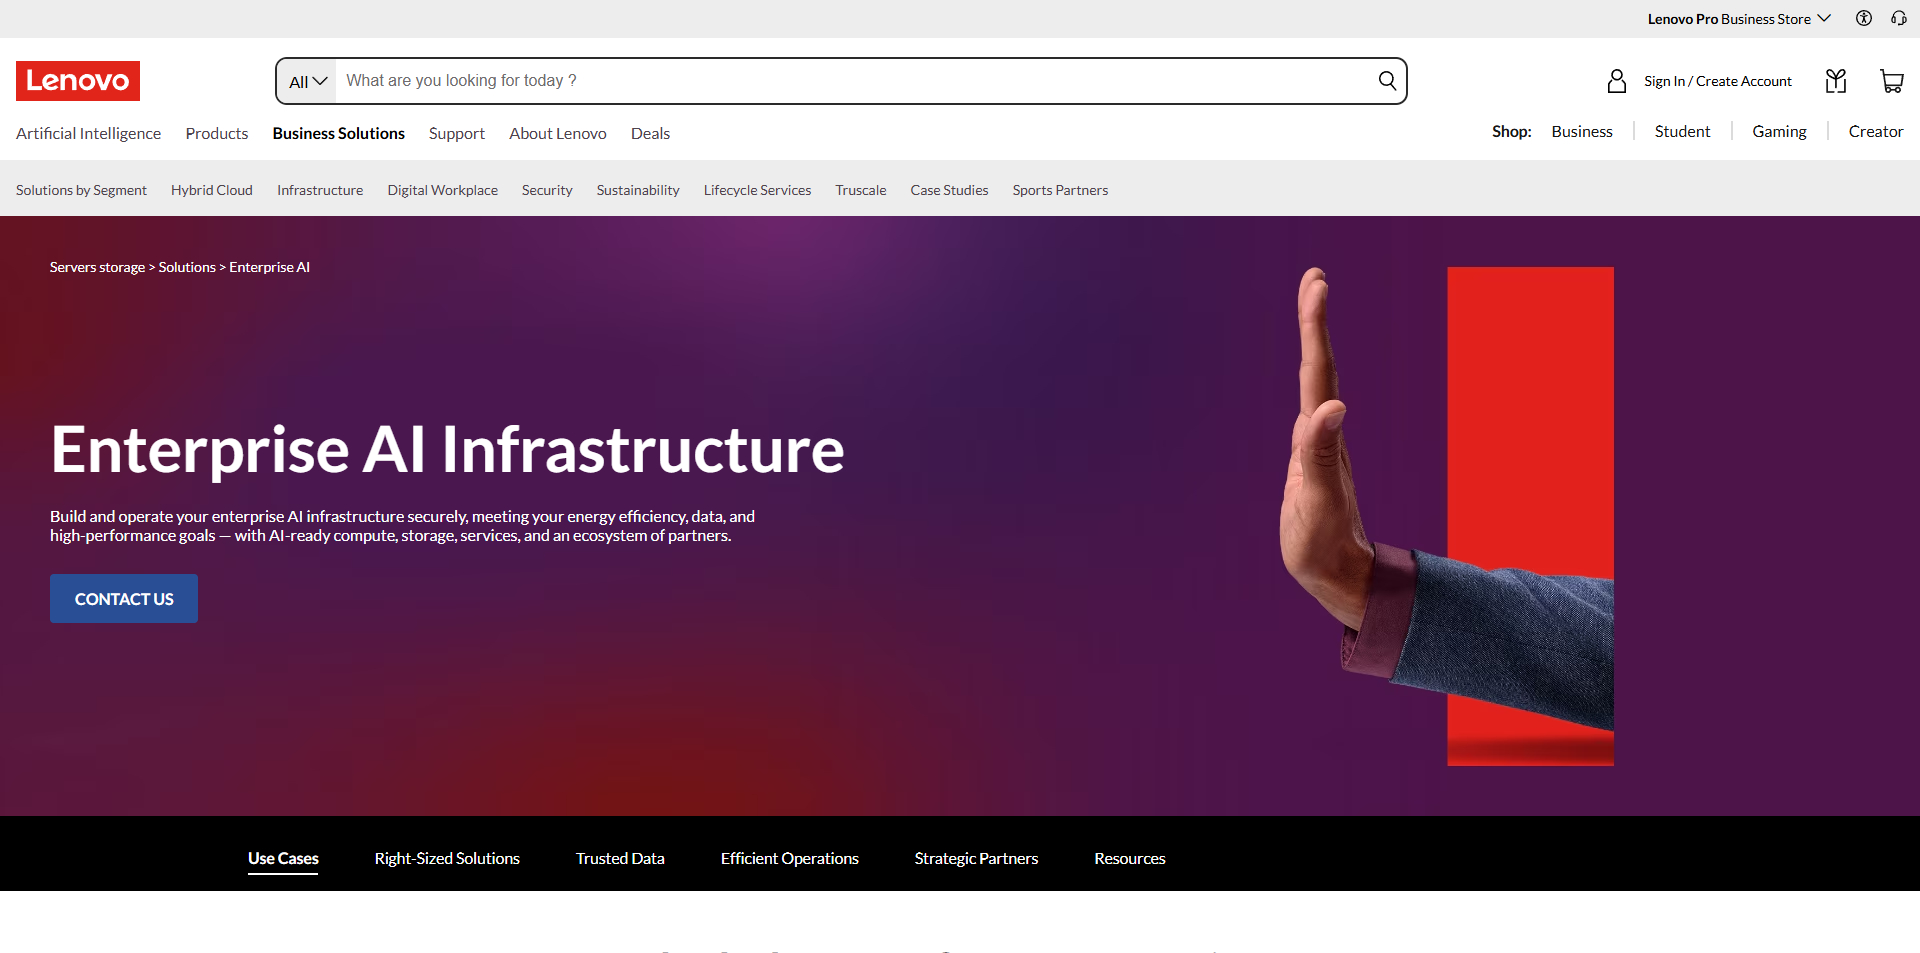1920x953 pixels.
Task: Click the headset contact support icon
Action: tap(1898, 18)
